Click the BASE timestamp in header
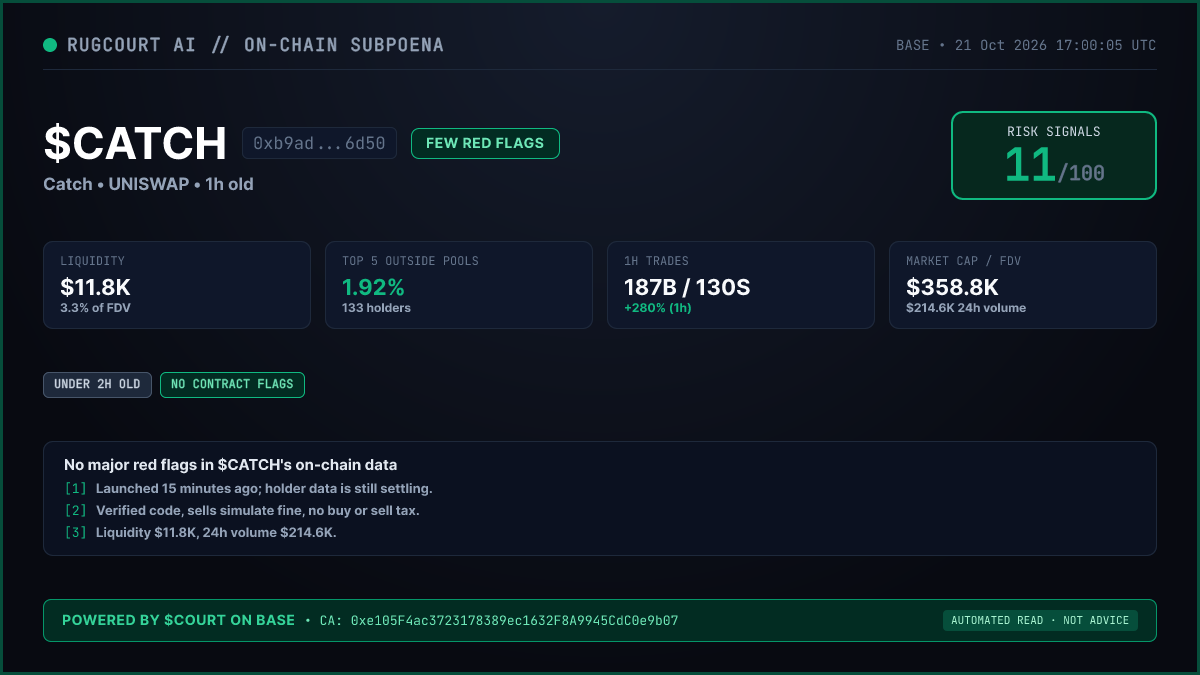 point(1026,46)
